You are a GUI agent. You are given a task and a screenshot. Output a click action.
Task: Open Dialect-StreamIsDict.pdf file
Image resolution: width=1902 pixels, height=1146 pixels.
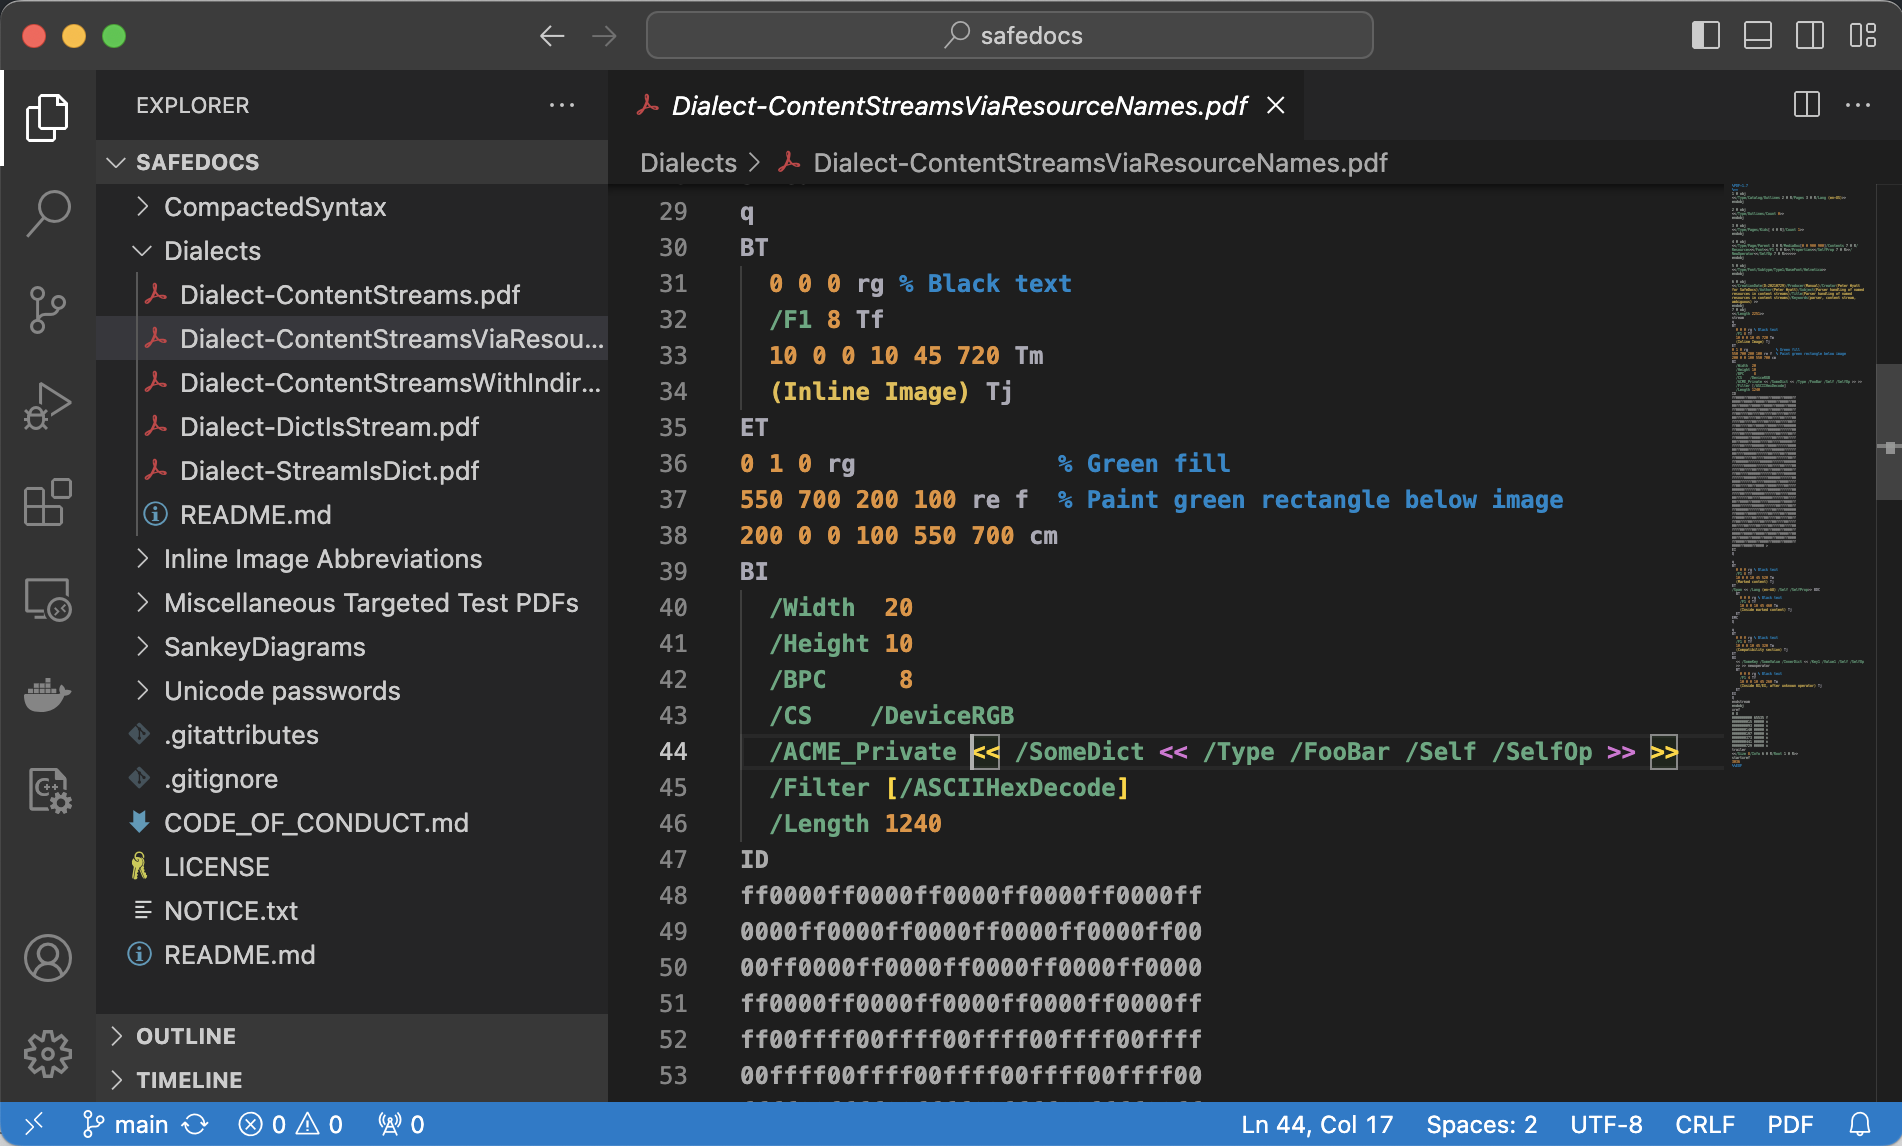click(x=352, y=471)
